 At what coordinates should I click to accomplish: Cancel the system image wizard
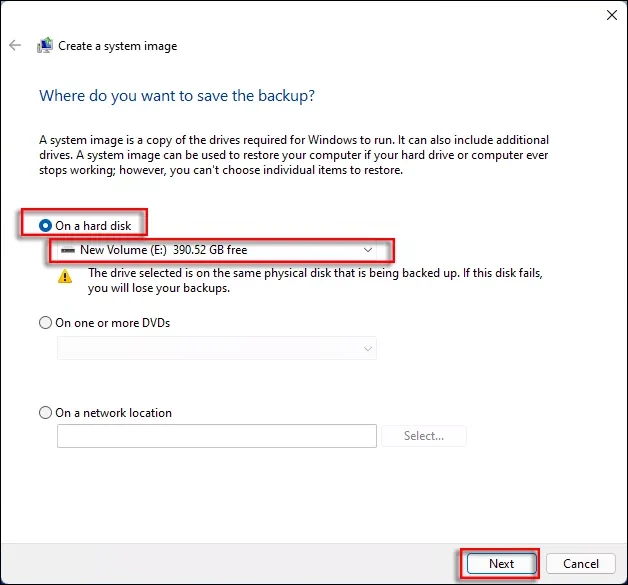(580, 563)
